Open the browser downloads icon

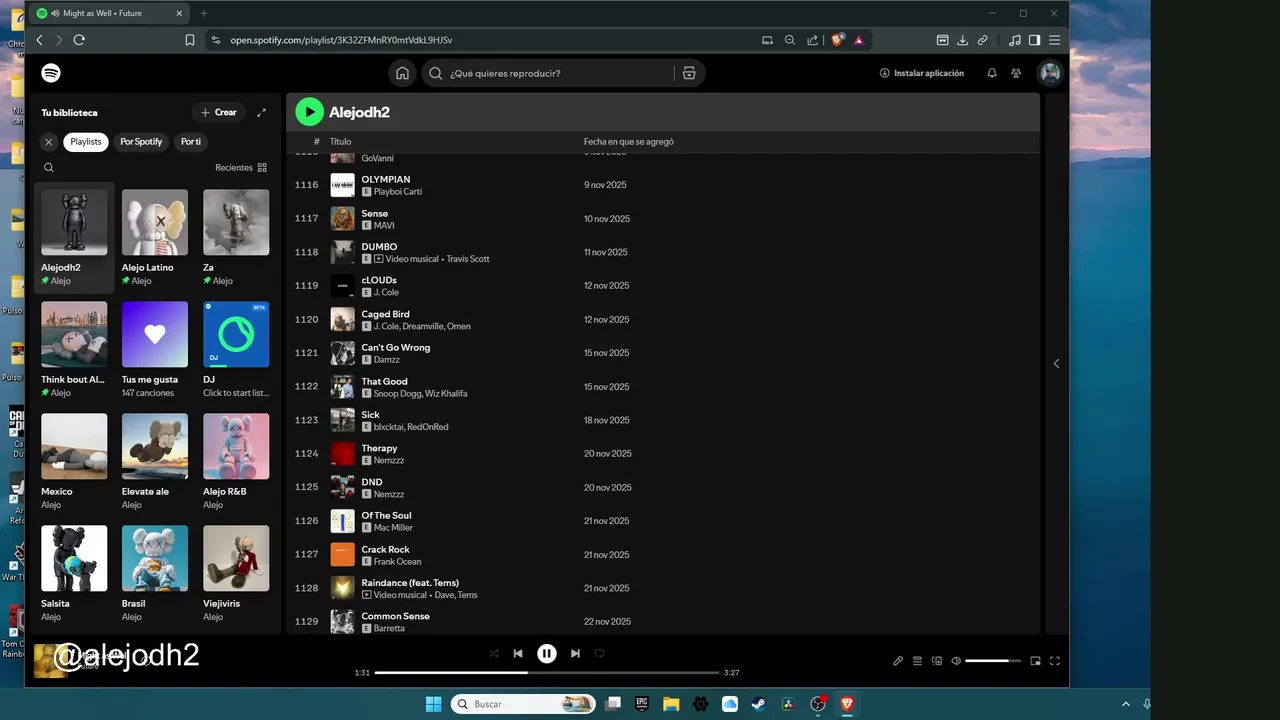962,40
